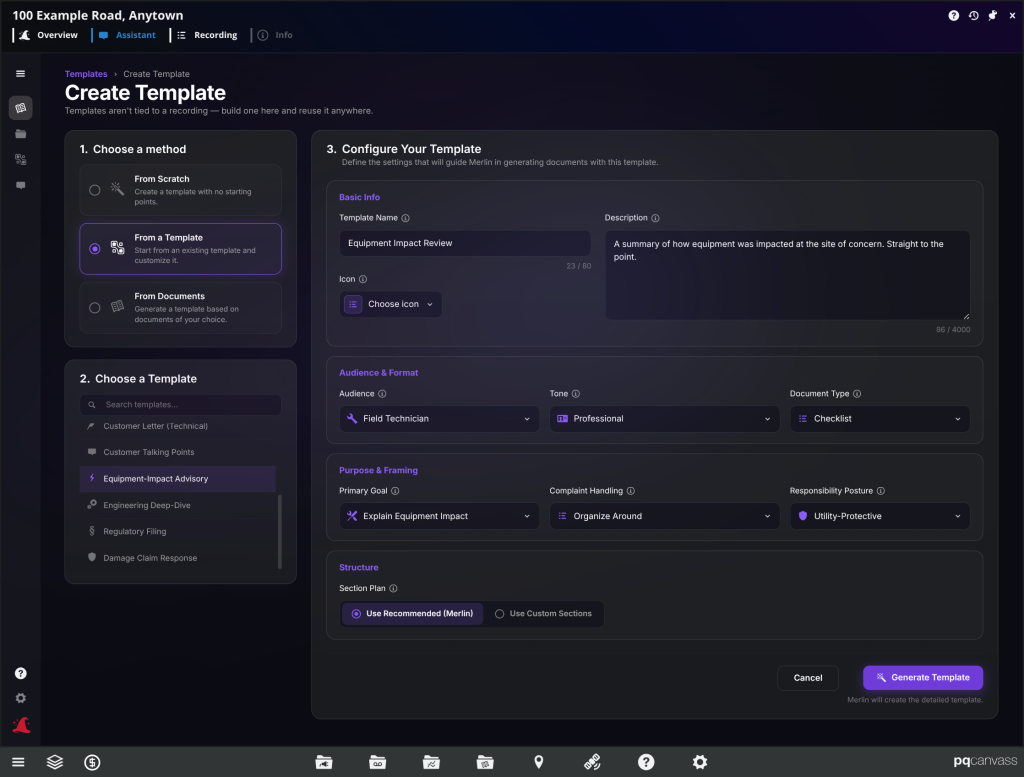Open the red wizard hat Merlin icon
This screenshot has width=1024, height=777.
[21, 725]
